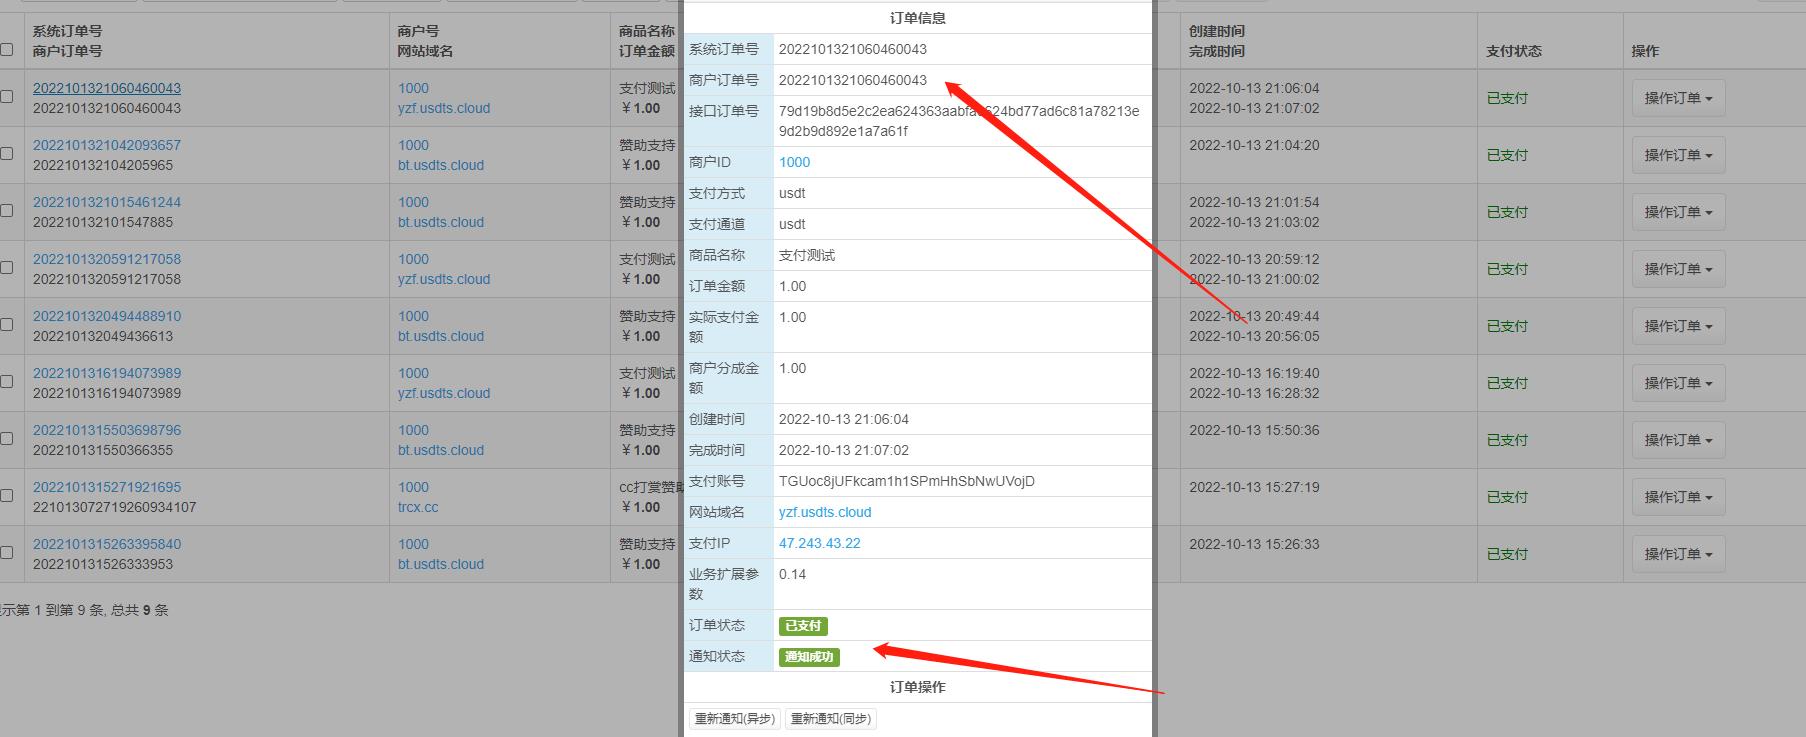
Task: Open 操作订单 dropdown for 15:27:19 order
Action: 1678,497
